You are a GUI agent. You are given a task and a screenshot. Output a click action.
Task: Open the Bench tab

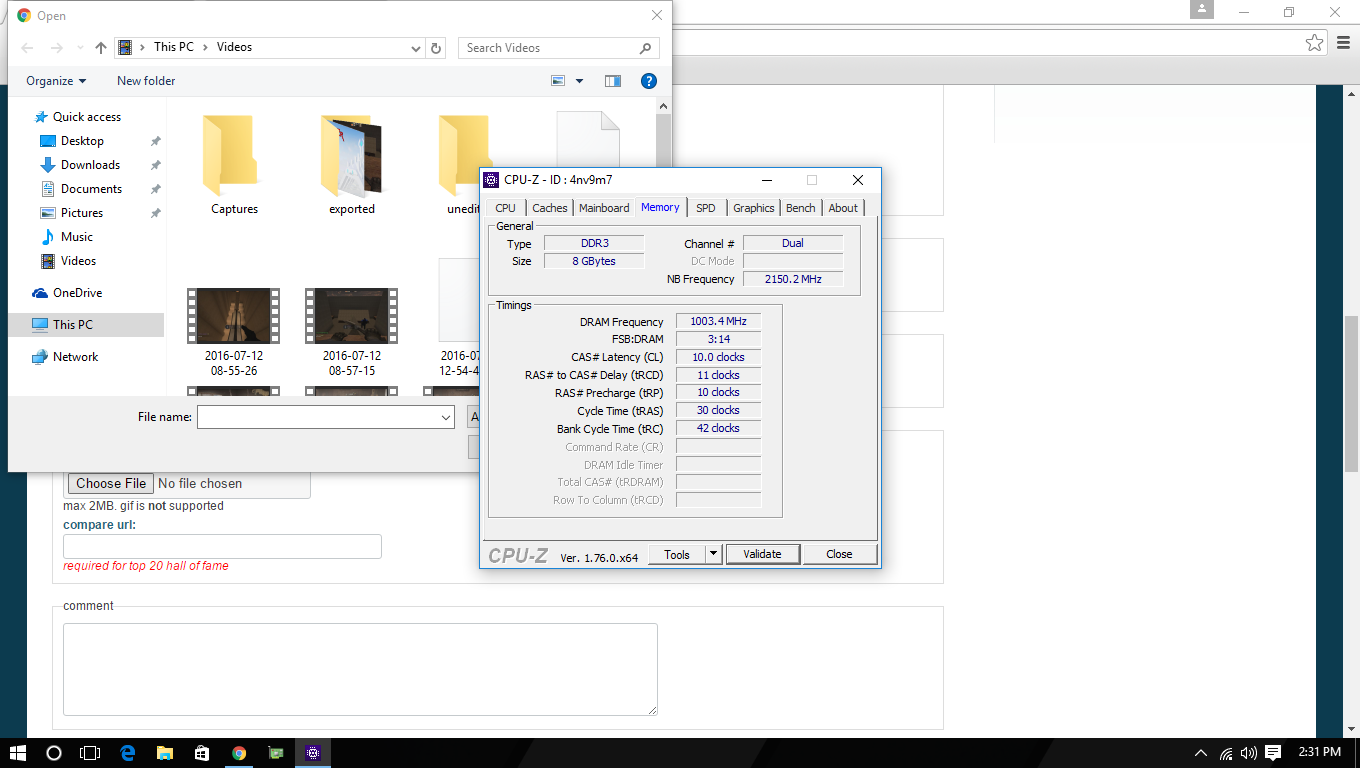click(801, 208)
